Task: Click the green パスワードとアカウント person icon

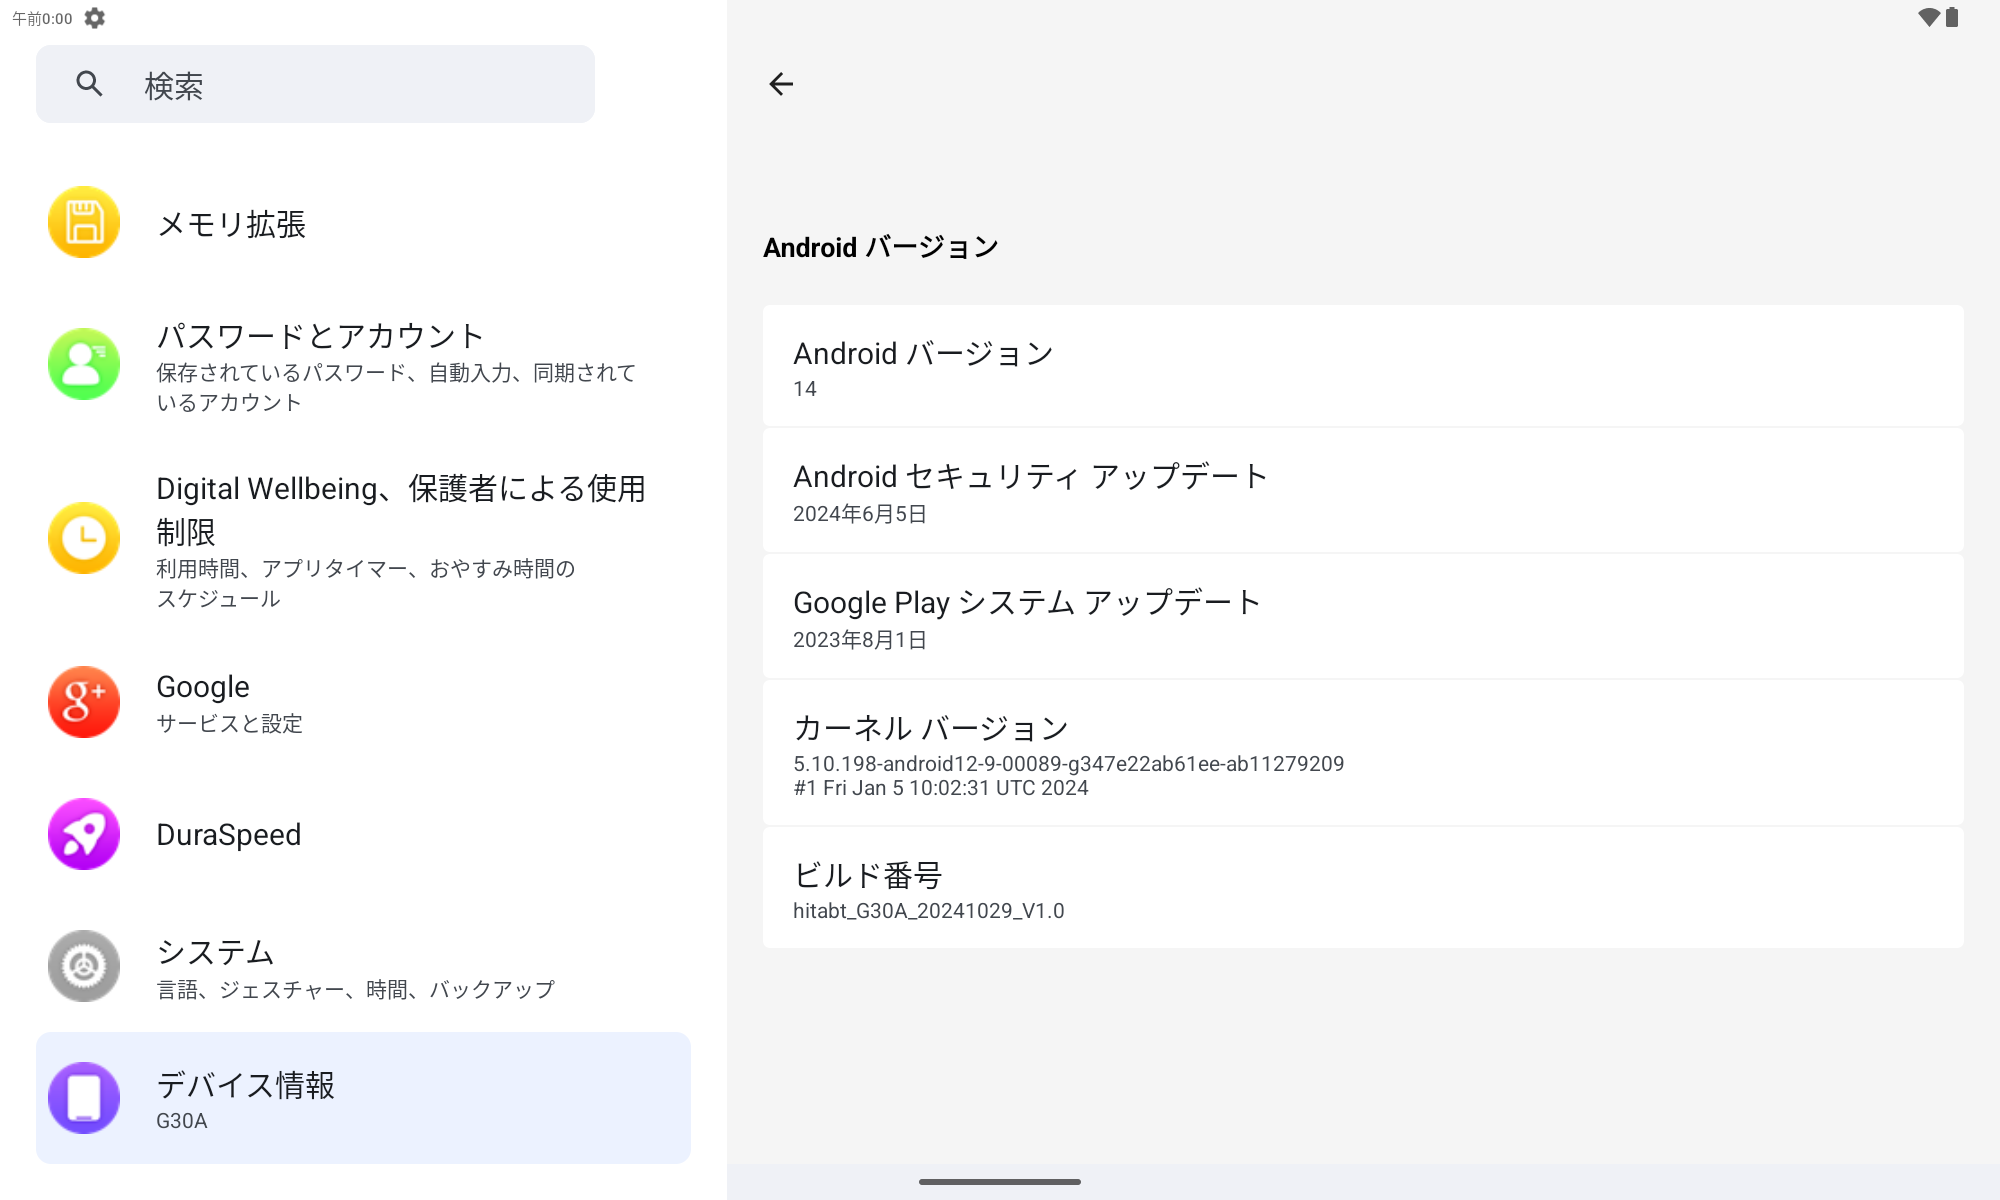Action: [84, 364]
